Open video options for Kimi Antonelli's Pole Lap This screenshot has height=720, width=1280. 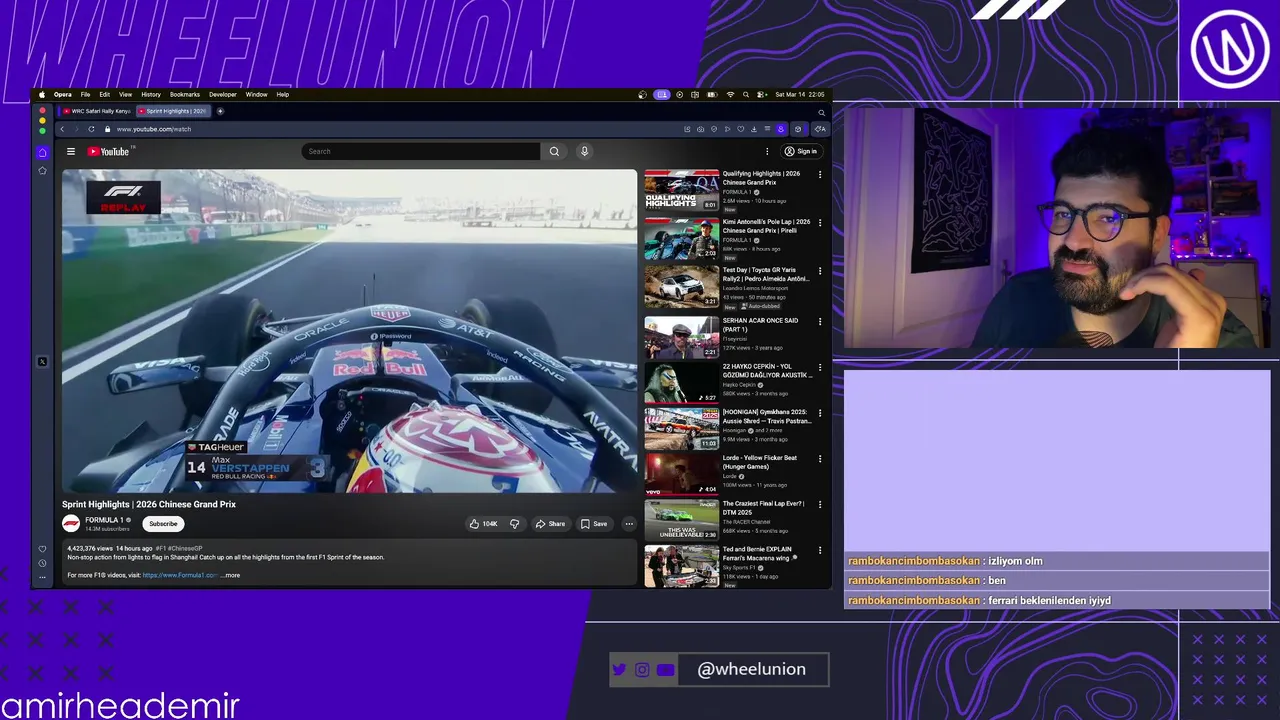(820, 223)
